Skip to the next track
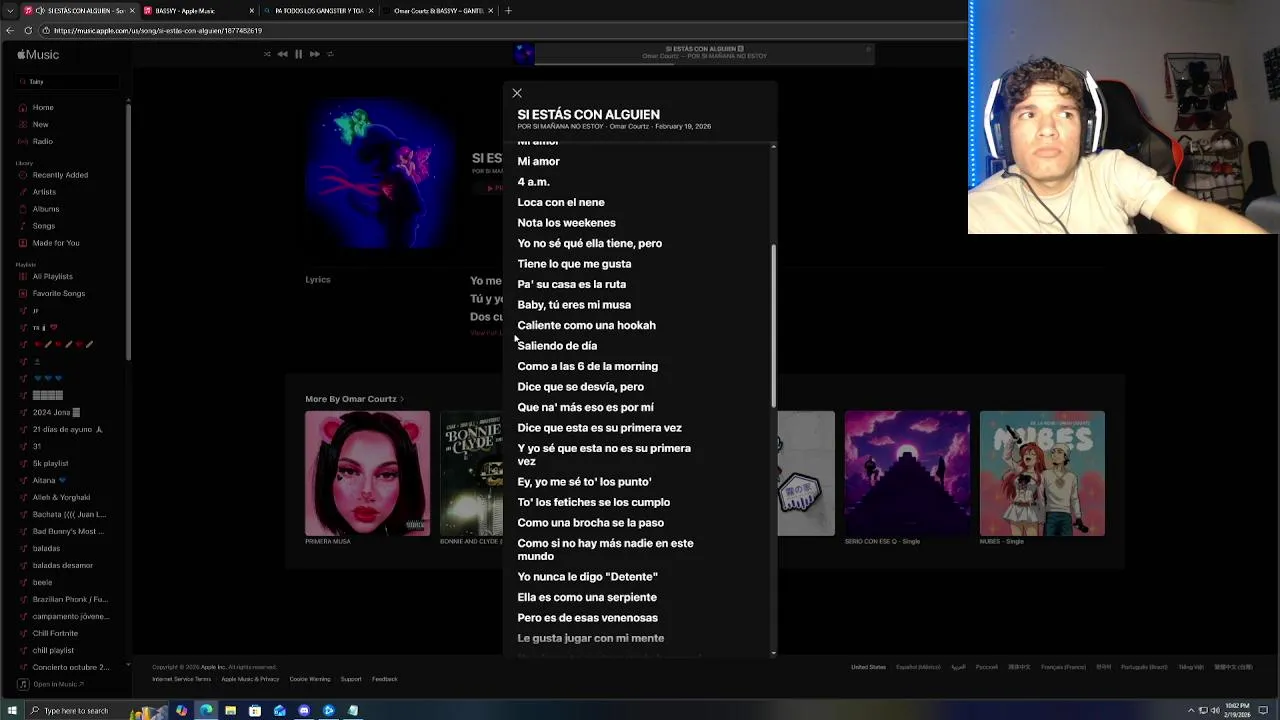Screen dimensions: 1280x720 coord(314,54)
